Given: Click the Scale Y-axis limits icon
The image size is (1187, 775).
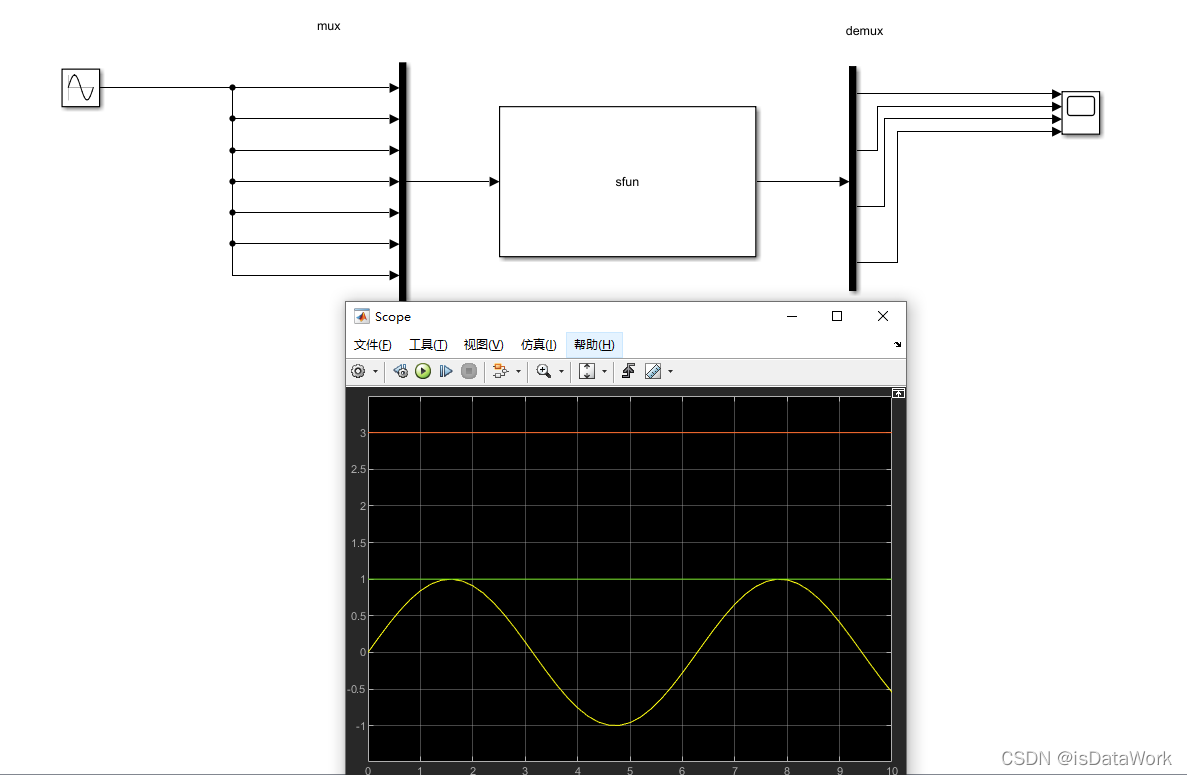Looking at the screenshot, I should [587, 371].
